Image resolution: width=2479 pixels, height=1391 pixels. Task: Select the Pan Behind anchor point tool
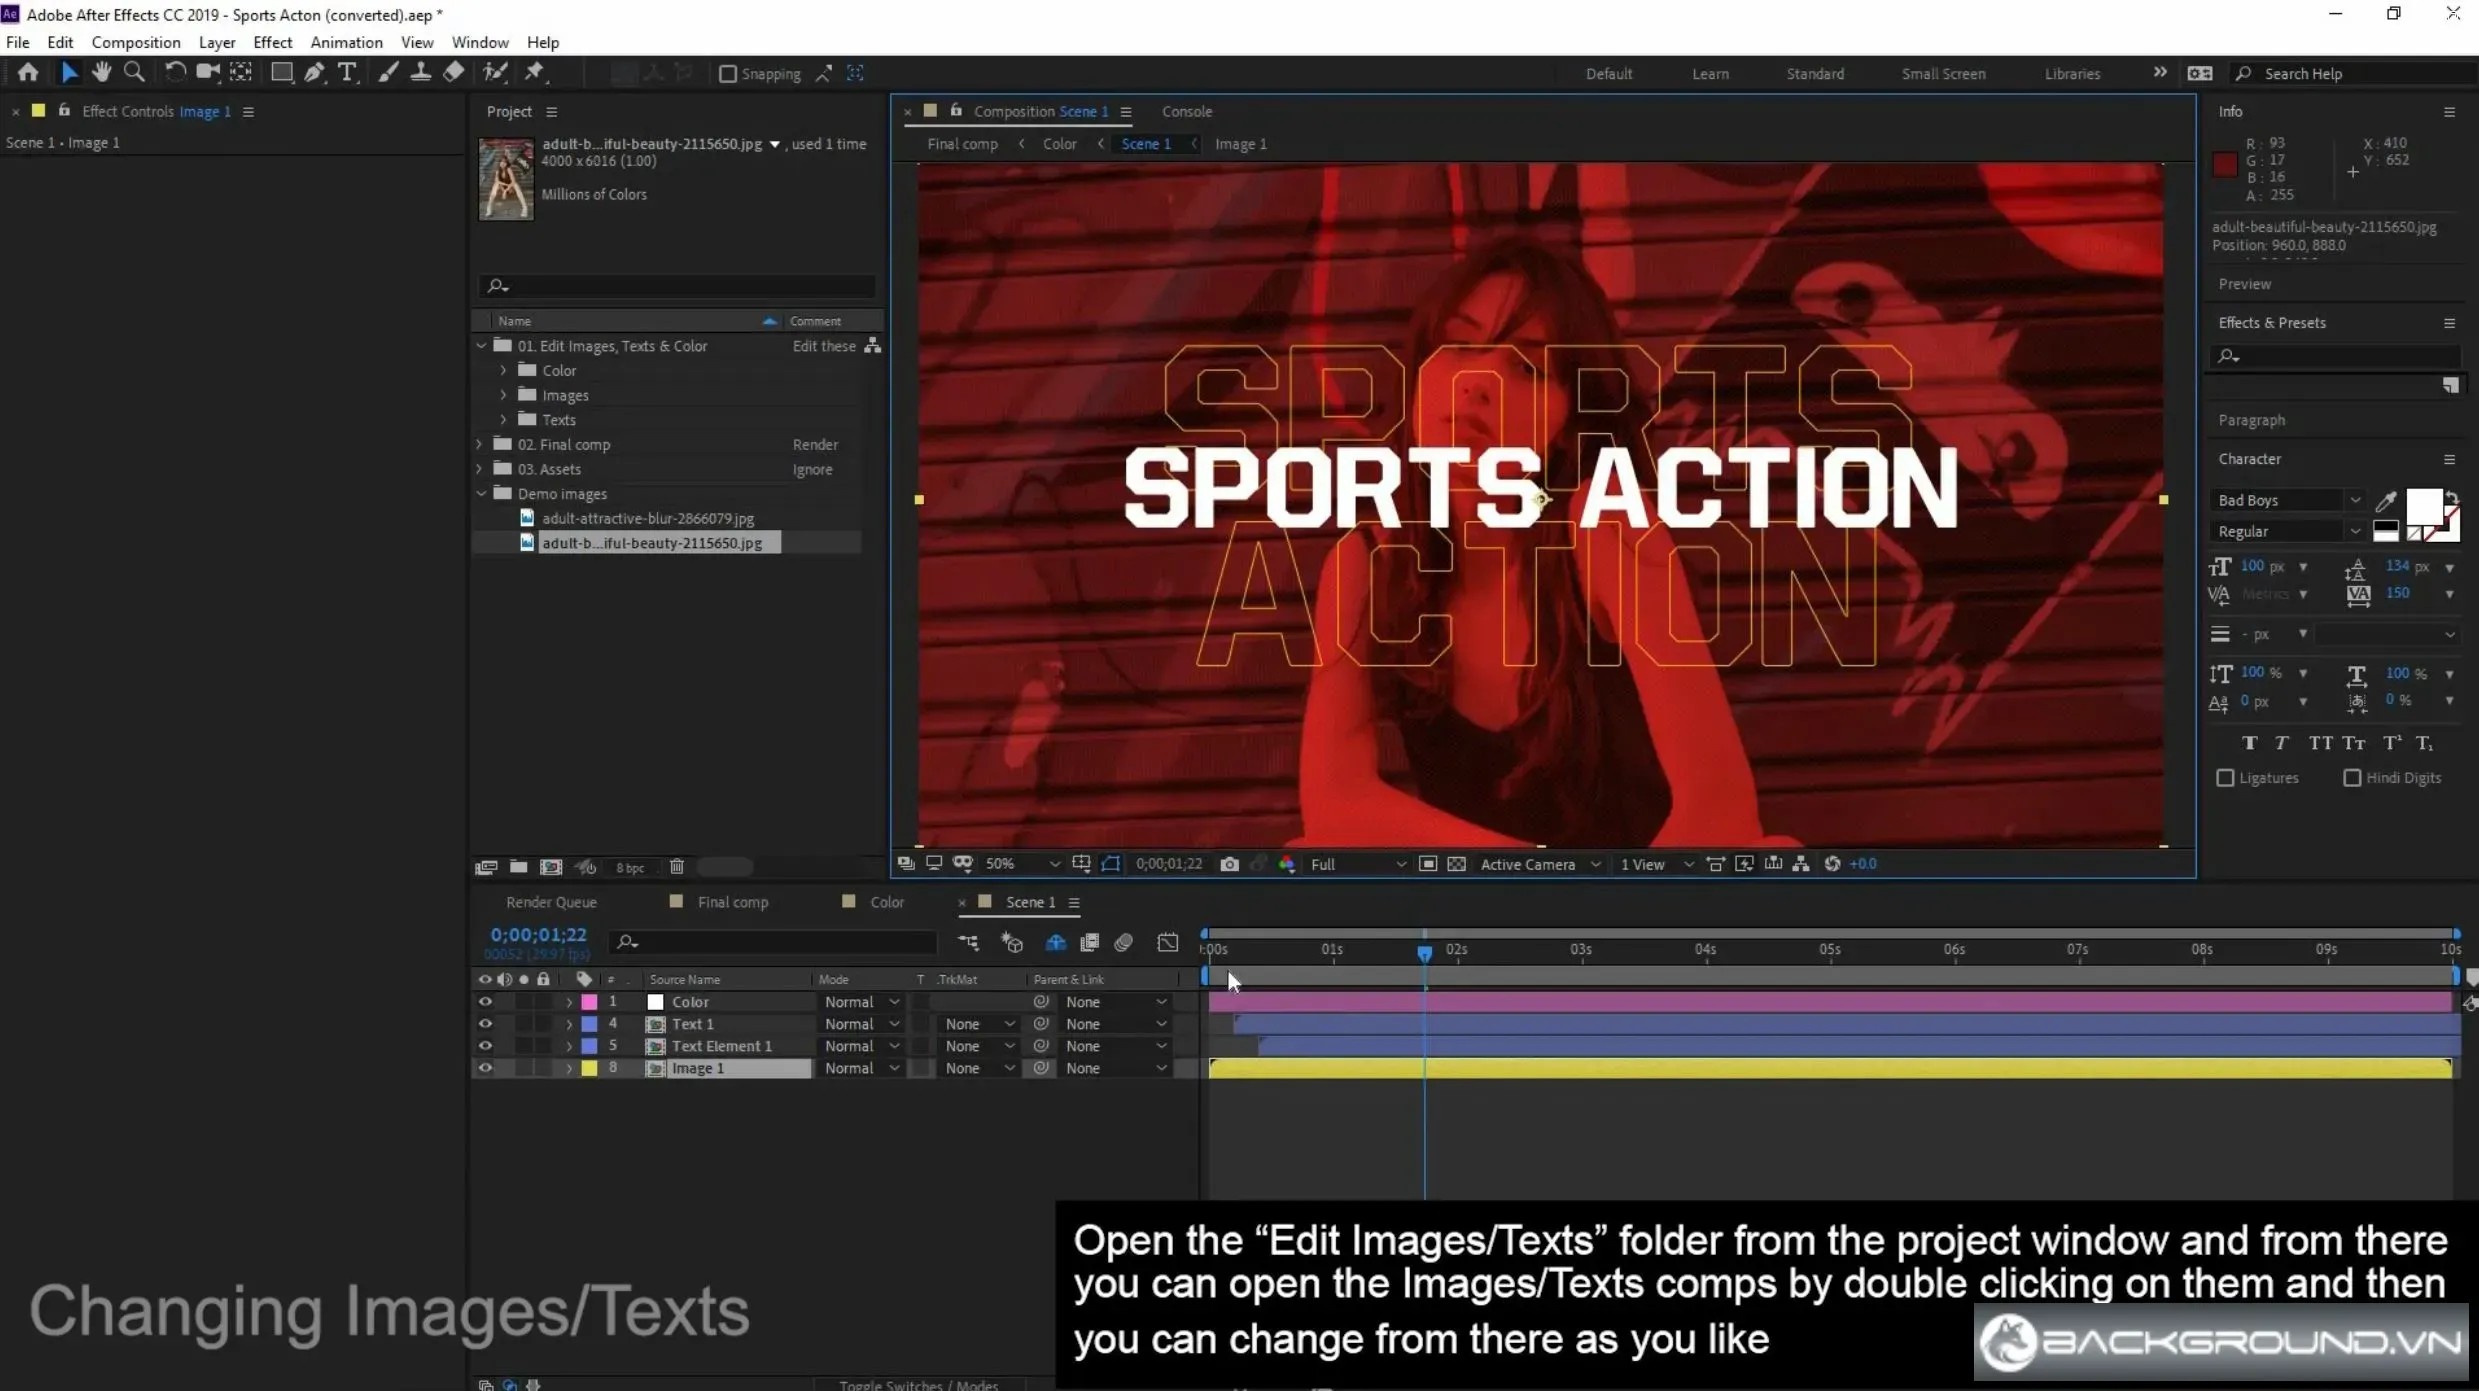(x=241, y=72)
